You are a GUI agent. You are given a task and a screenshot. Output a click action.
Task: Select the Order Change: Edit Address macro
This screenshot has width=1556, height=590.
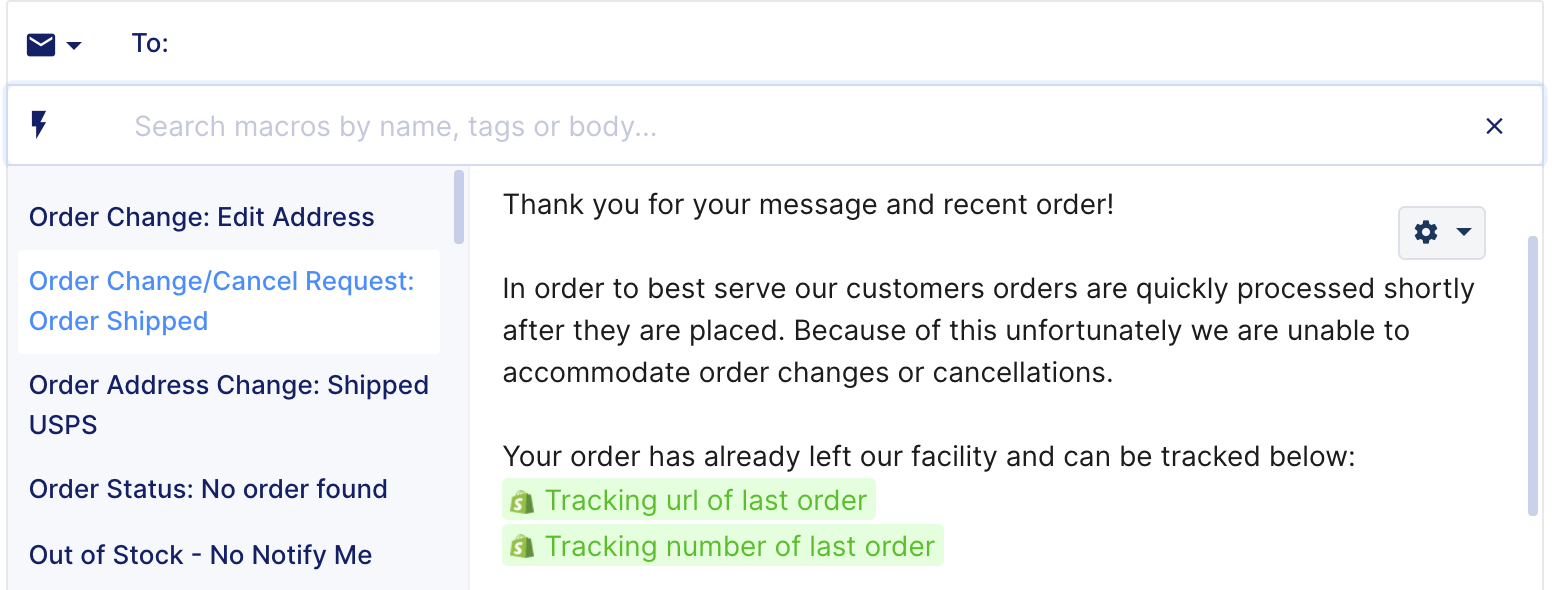(202, 217)
